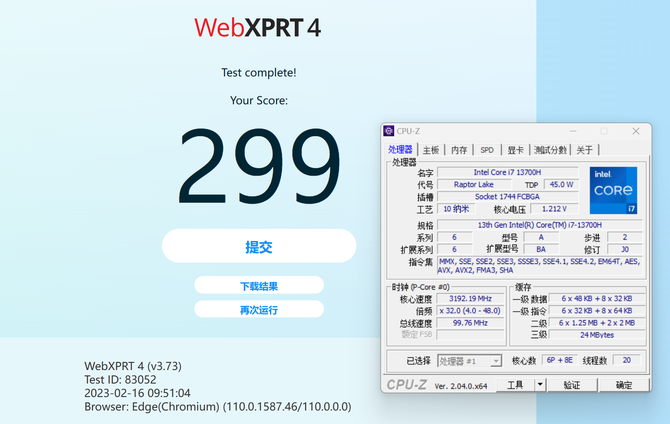The height and width of the screenshot is (424, 670).
Task: Click the 299 score number
Action: 259,166
